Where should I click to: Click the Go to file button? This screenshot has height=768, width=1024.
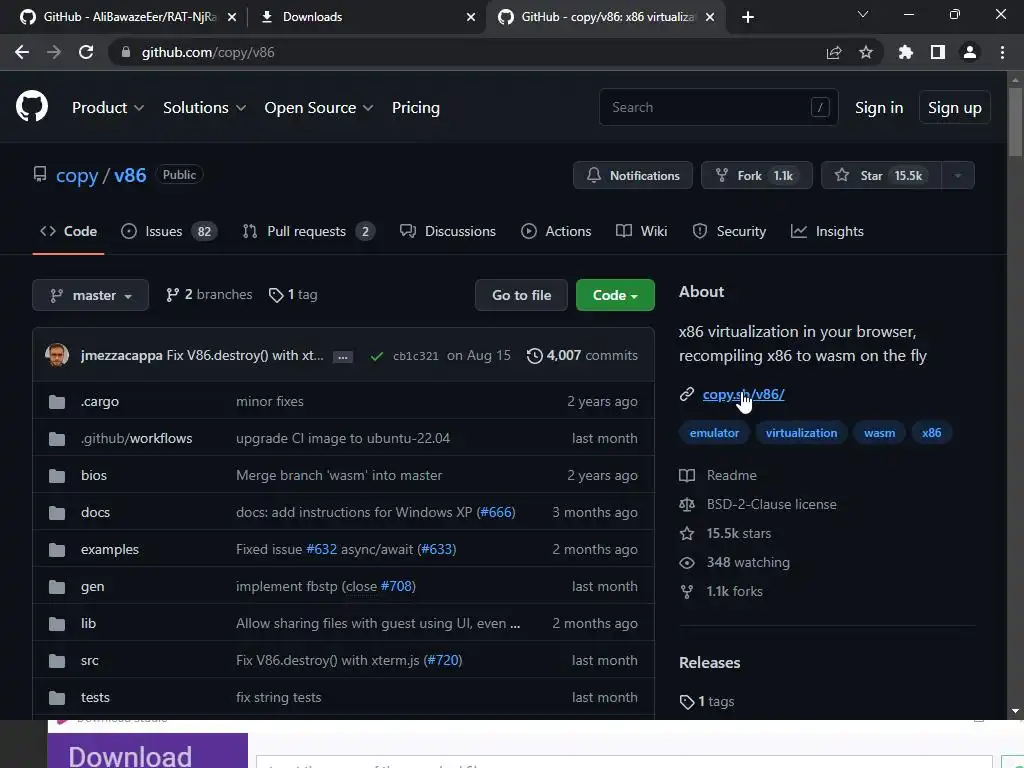click(521, 295)
